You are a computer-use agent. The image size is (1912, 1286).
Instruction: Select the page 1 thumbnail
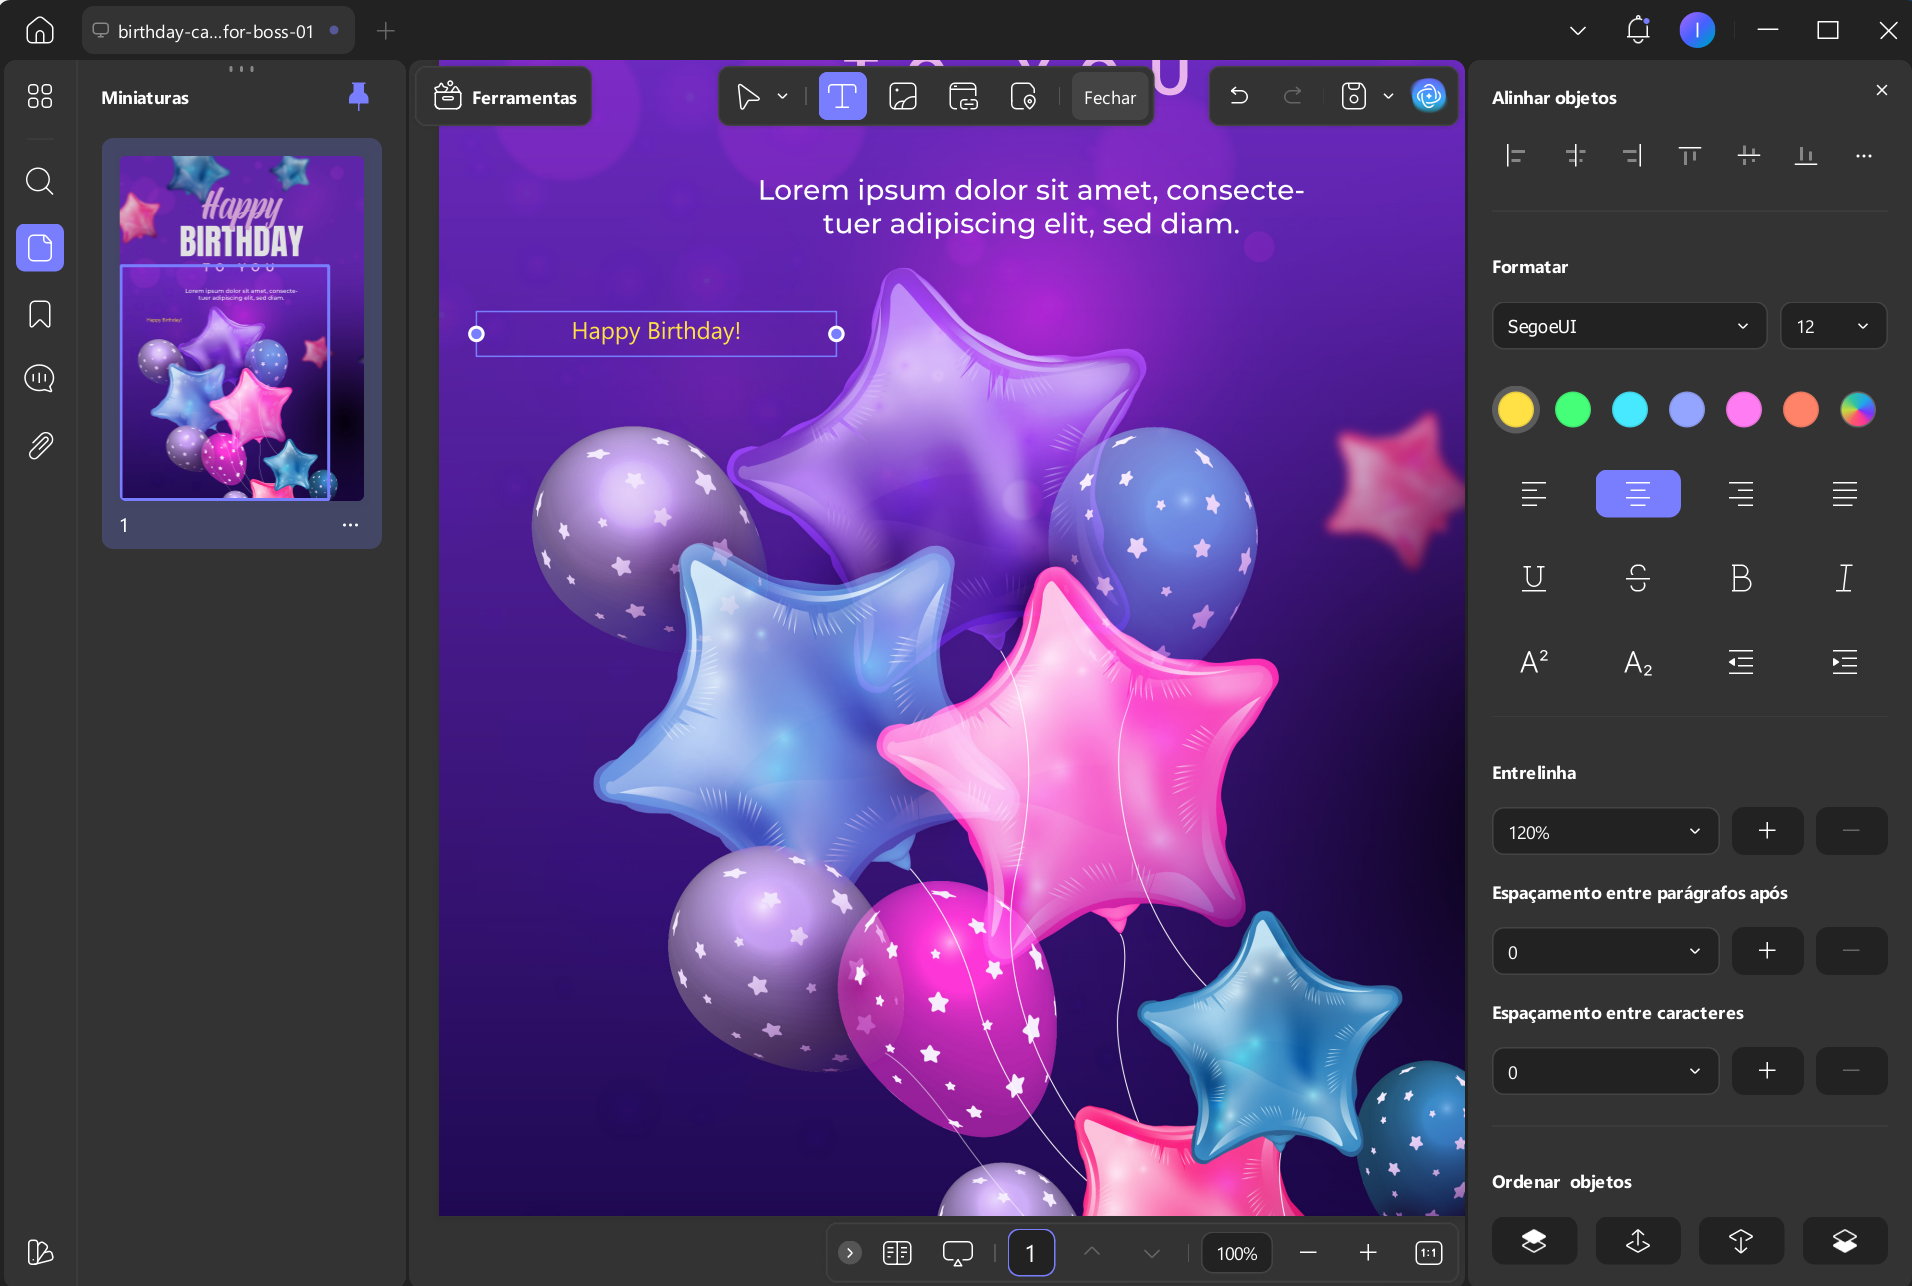point(242,328)
